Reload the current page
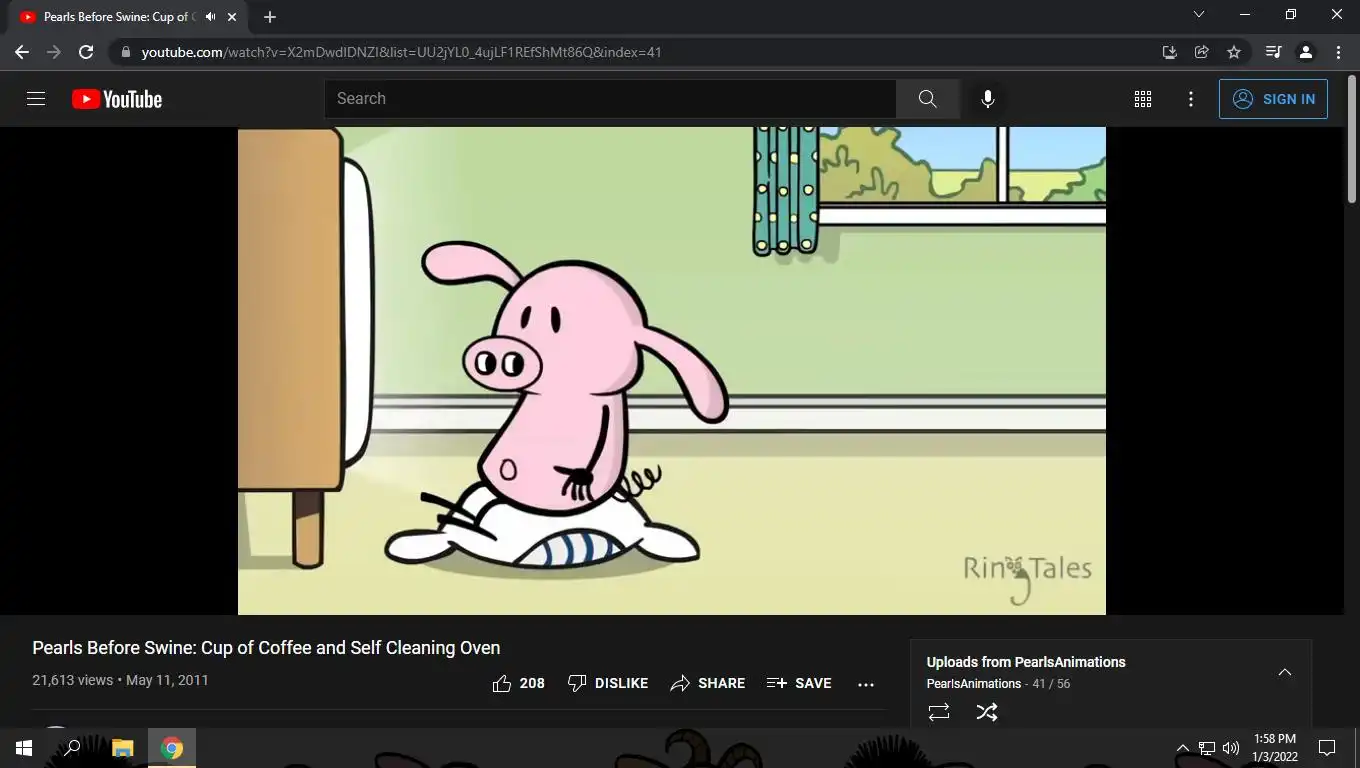Viewport: 1360px width, 768px height. point(86,52)
